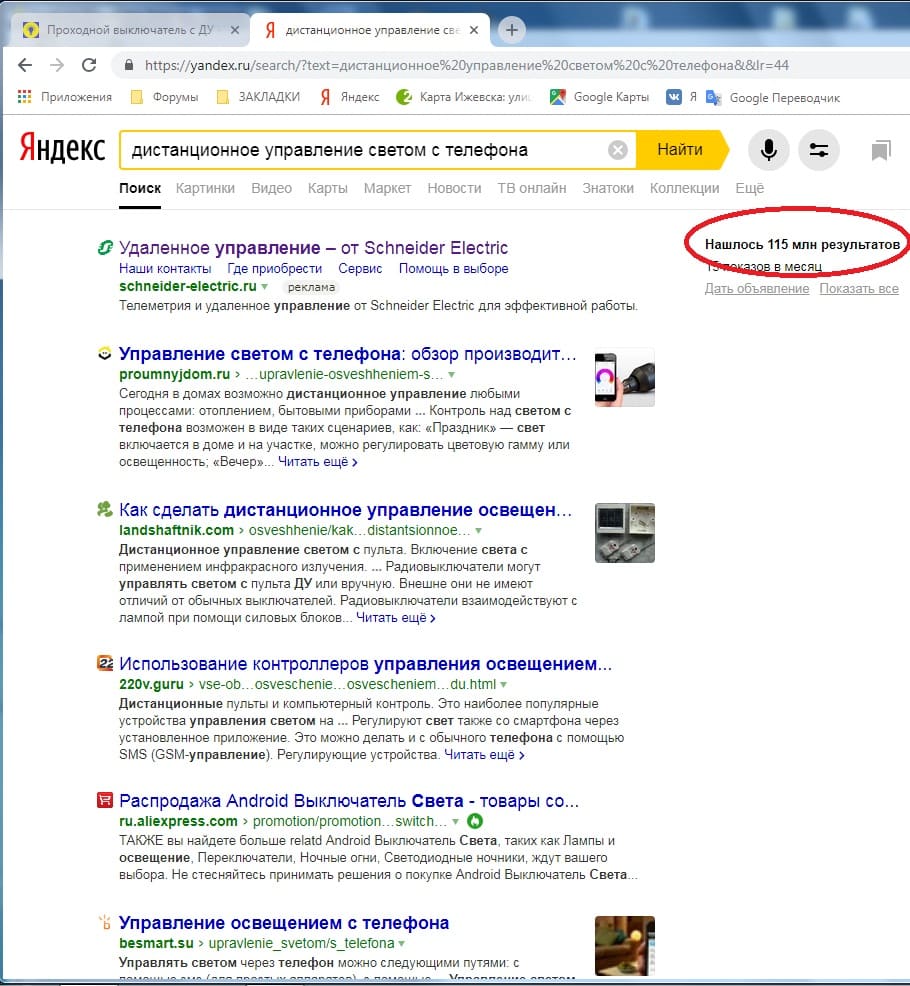Click the microphone voice search icon

pyautogui.click(x=768, y=150)
